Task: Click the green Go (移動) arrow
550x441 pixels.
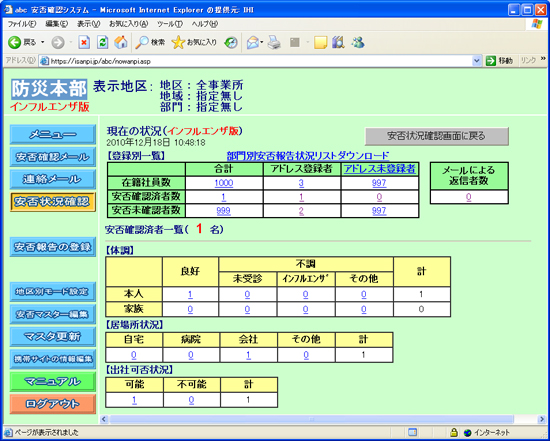Action: coord(491,61)
